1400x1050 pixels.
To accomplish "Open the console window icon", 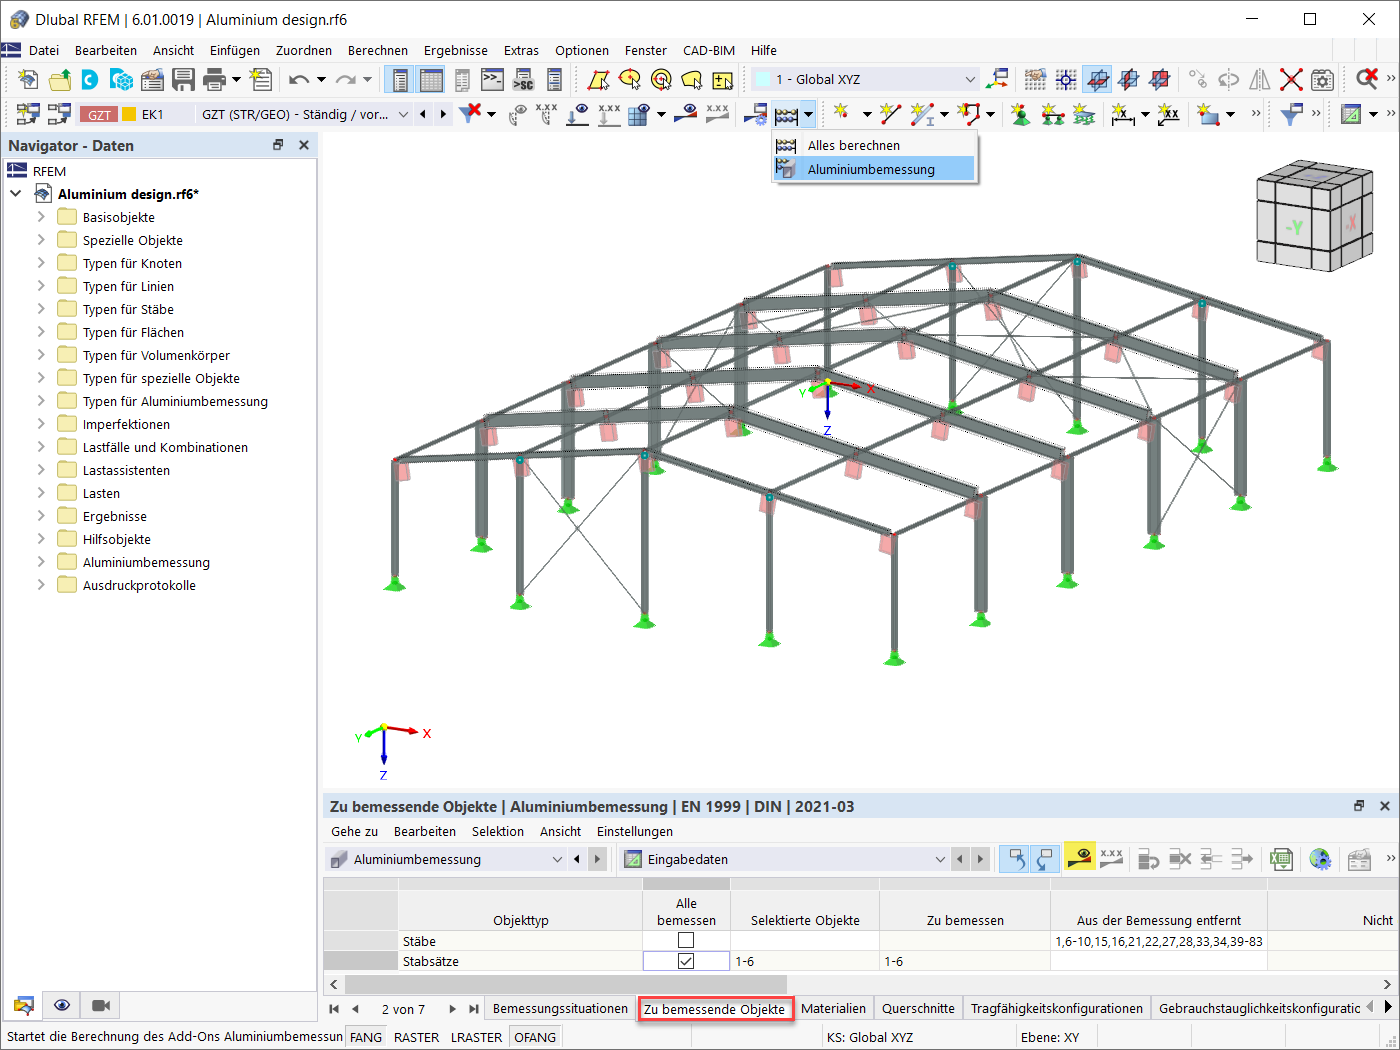I will tap(492, 80).
